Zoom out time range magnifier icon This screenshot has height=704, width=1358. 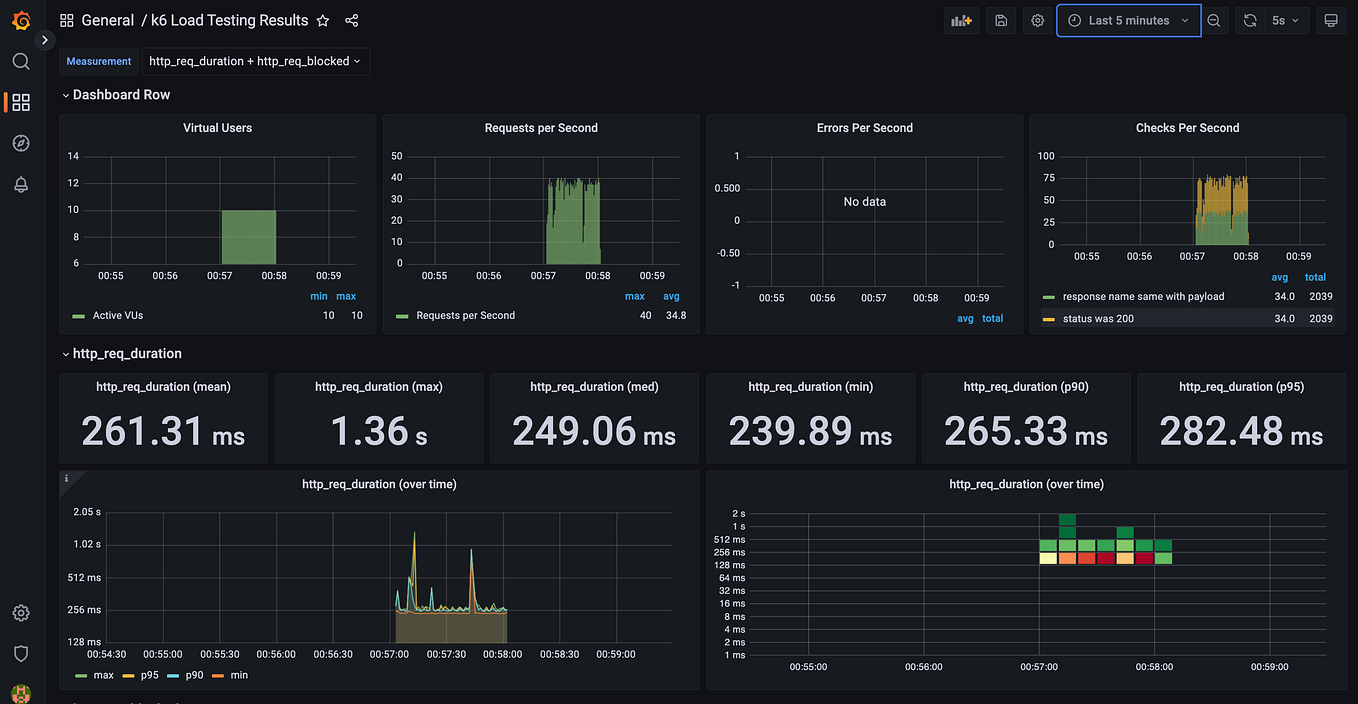click(1214, 21)
